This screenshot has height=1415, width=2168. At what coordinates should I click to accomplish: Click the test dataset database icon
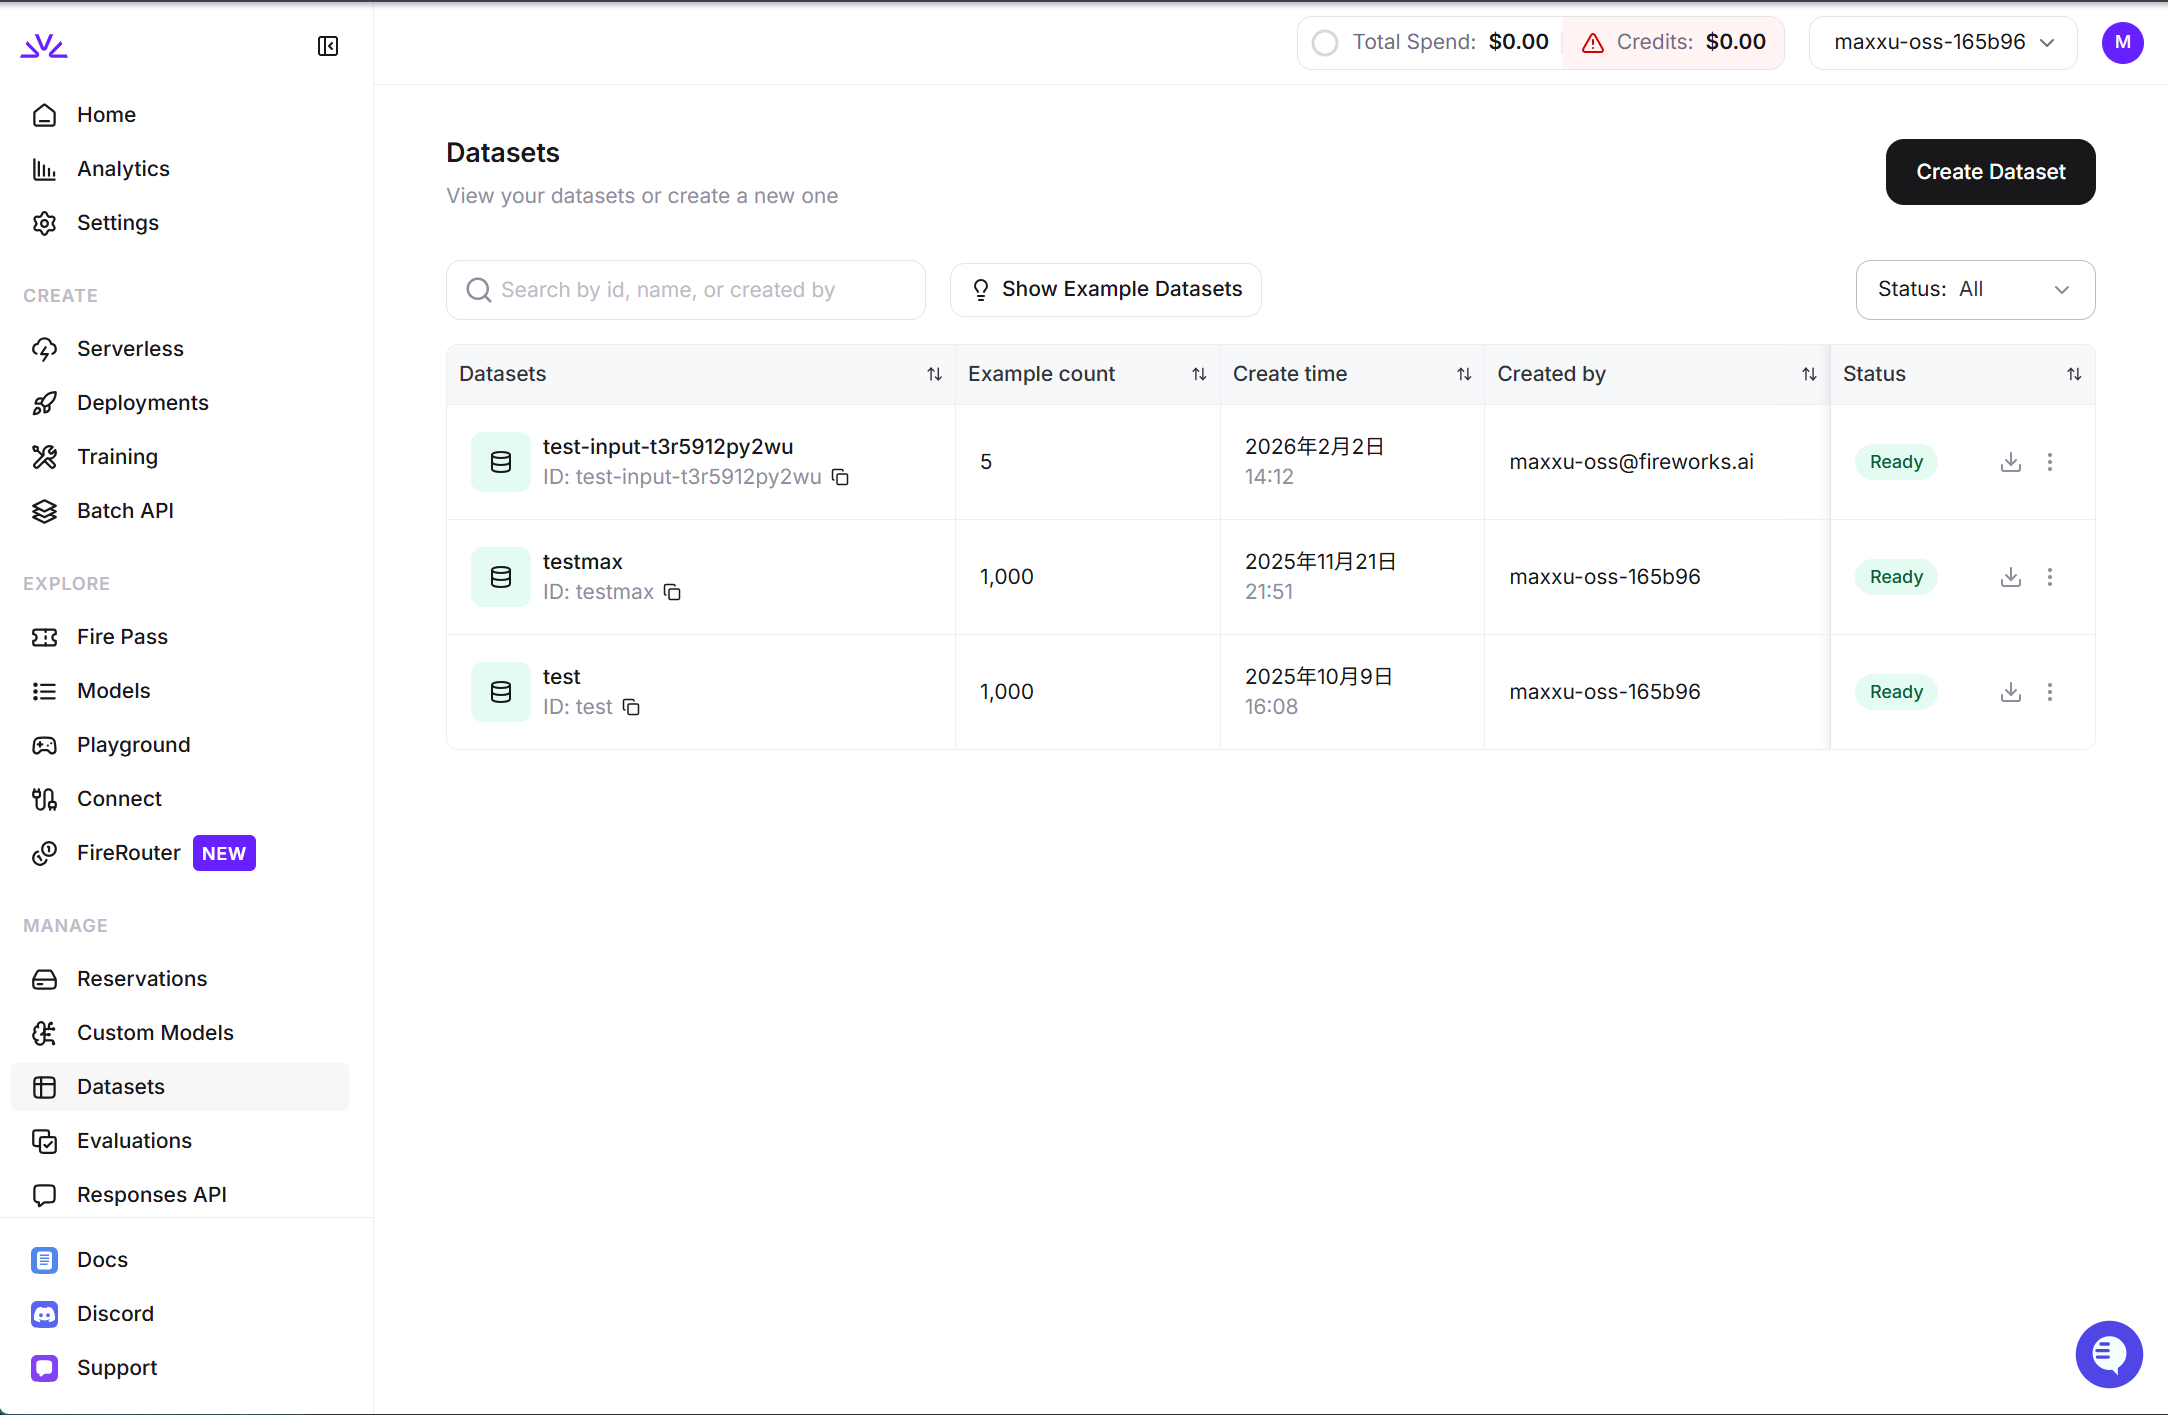(501, 692)
